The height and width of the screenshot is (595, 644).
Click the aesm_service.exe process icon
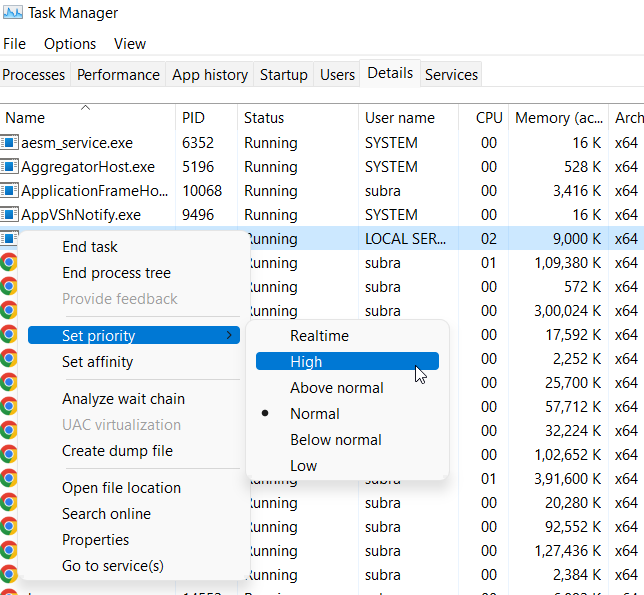point(10,143)
